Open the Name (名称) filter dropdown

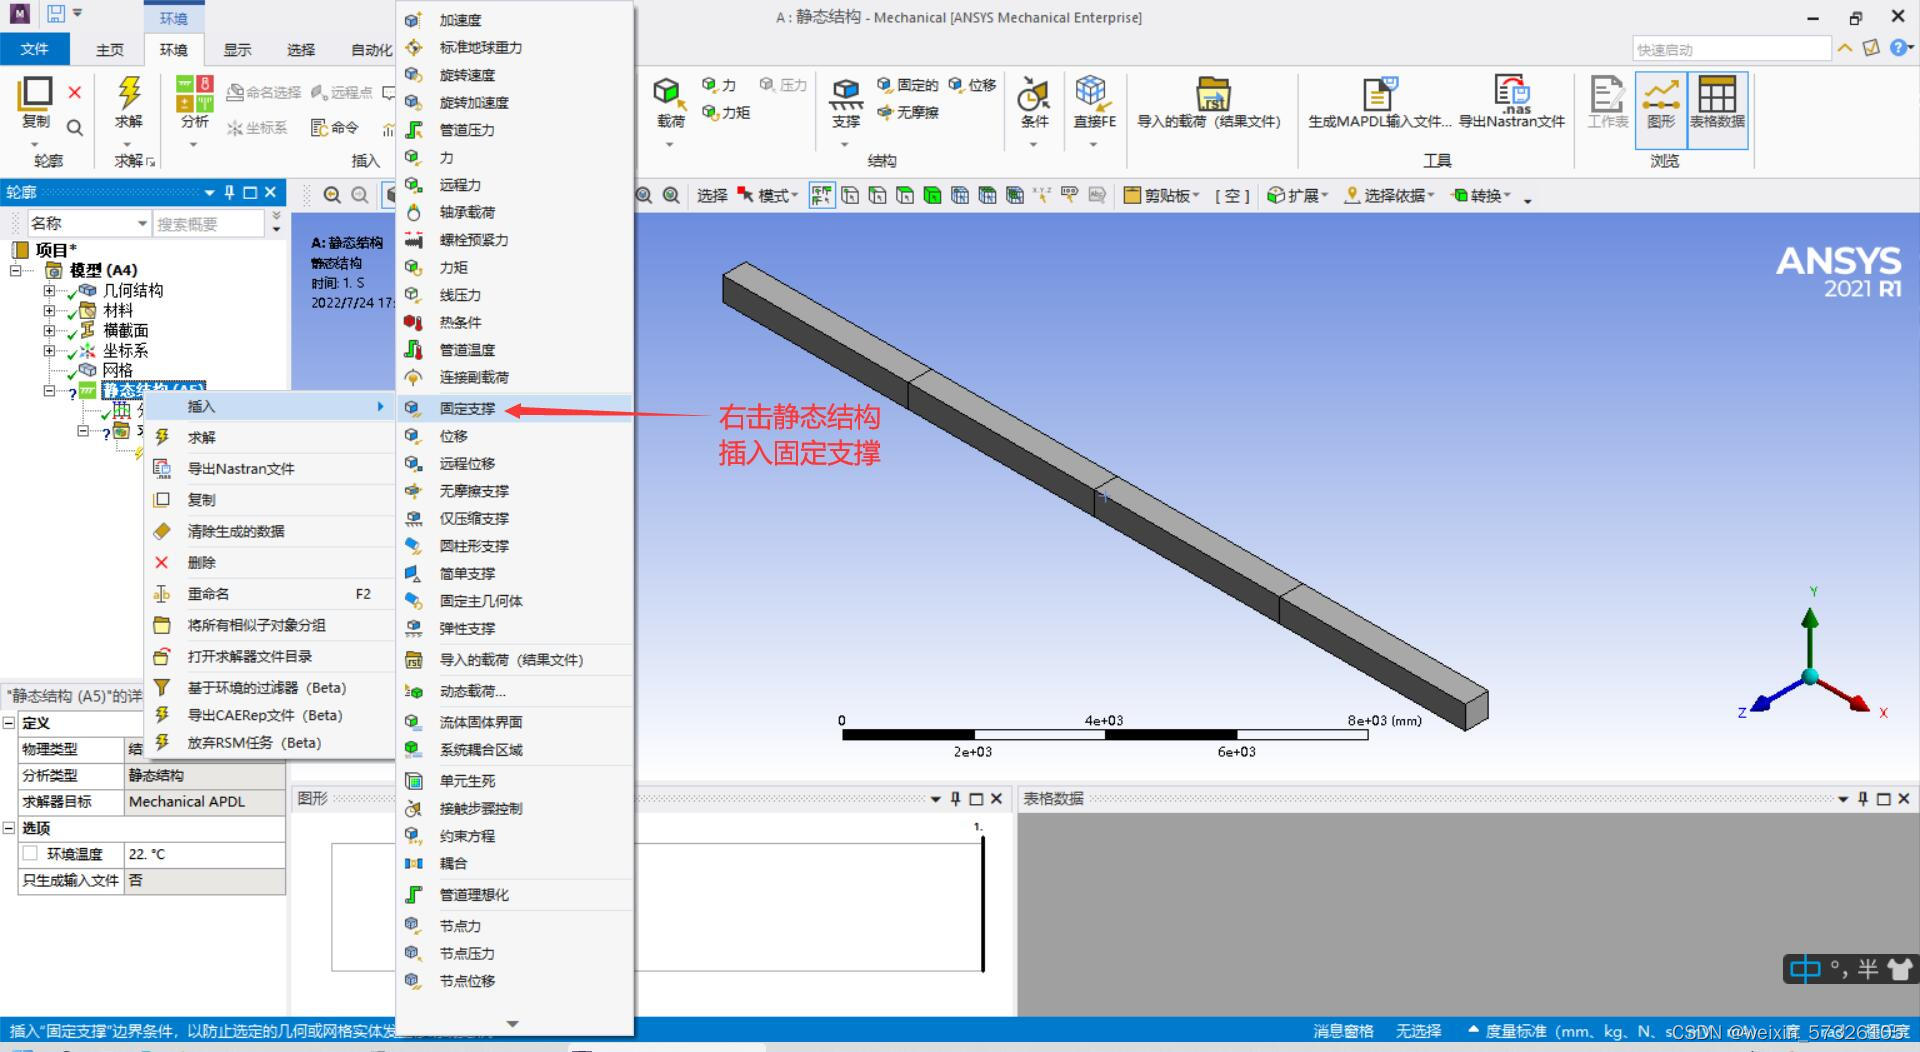click(142, 224)
